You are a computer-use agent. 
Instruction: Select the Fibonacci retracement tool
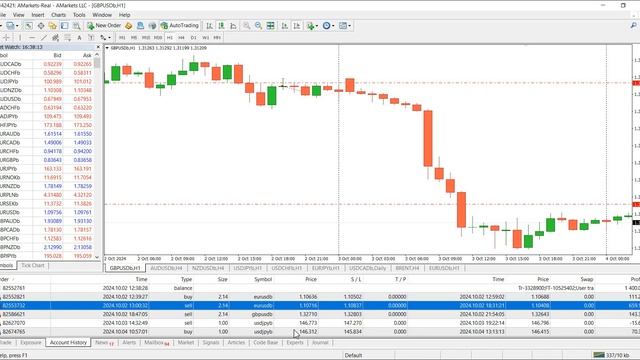coord(67,38)
